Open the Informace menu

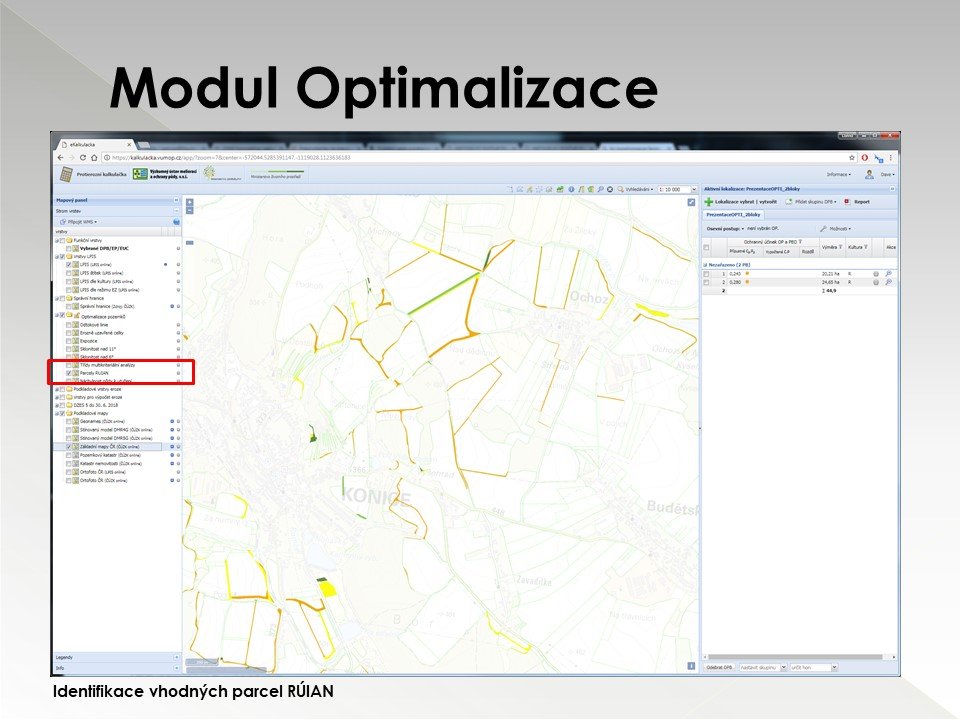(x=838, y=174)
